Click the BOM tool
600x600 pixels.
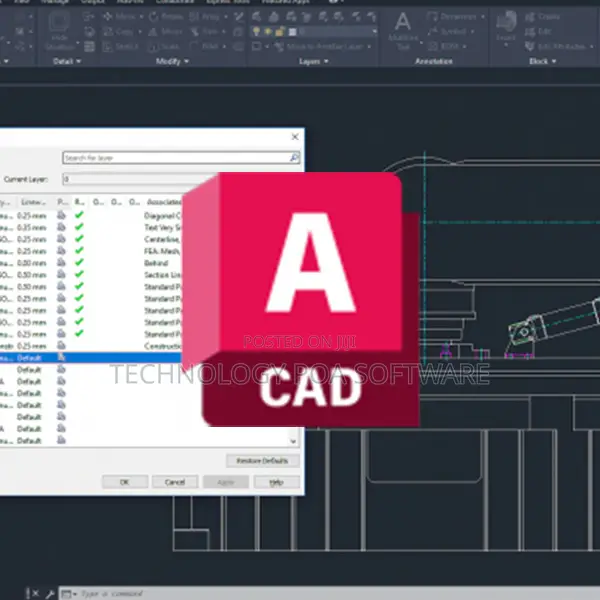click(x=444, y=46)
